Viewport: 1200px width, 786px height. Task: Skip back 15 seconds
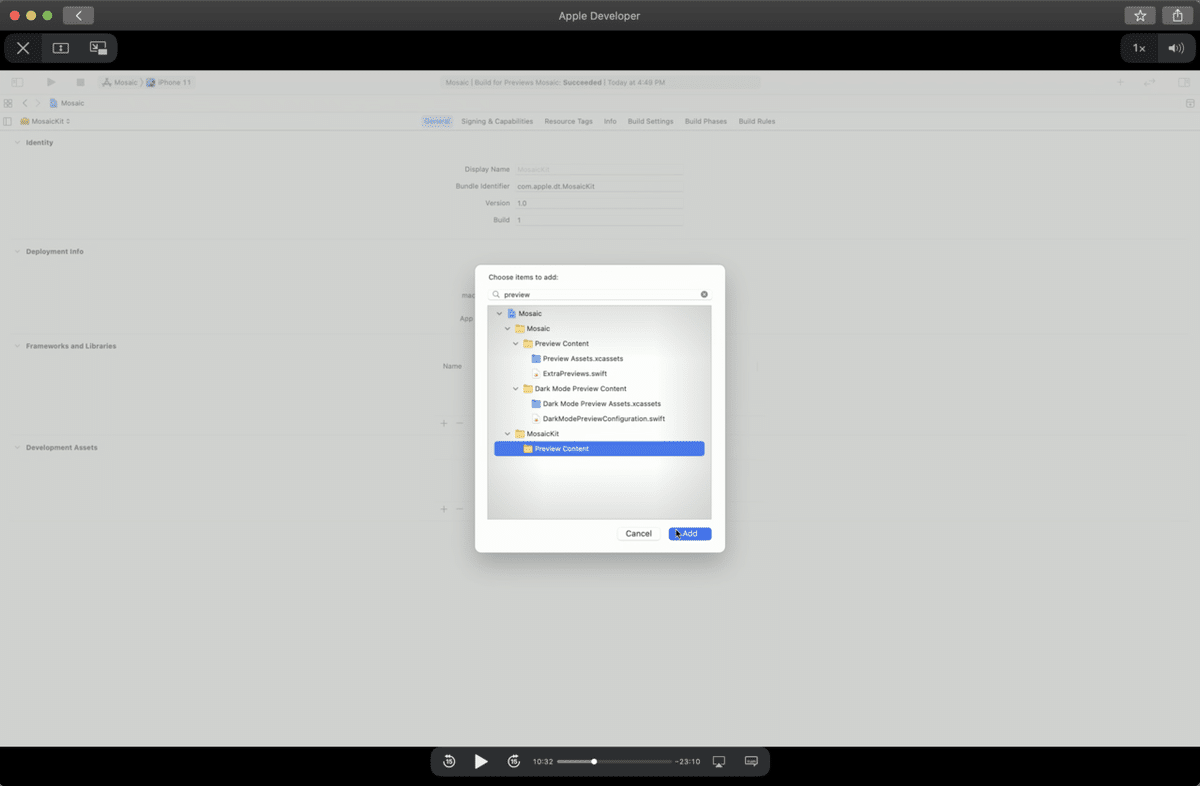point(449,762)
